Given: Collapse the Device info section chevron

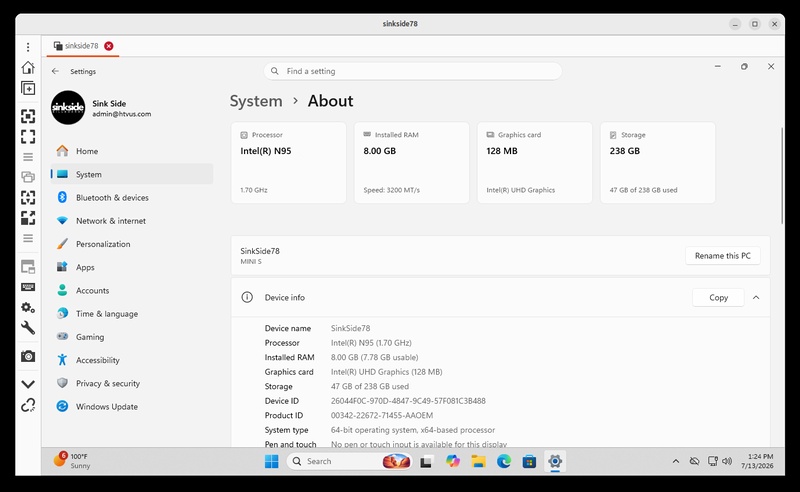Looking at the screenshot, I should pos(756,298).
